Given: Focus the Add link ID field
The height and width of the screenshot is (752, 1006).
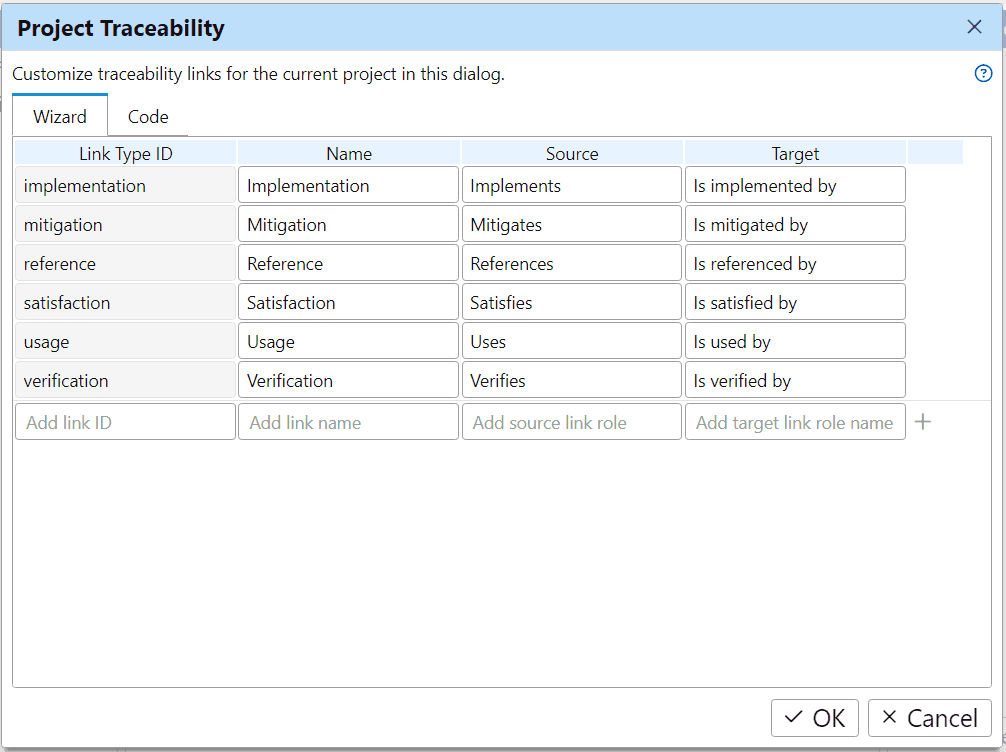Looking at the screenshot, I should 125,422.
